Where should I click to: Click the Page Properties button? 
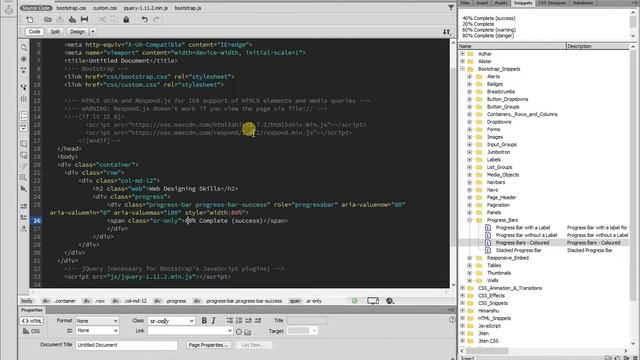208,345
